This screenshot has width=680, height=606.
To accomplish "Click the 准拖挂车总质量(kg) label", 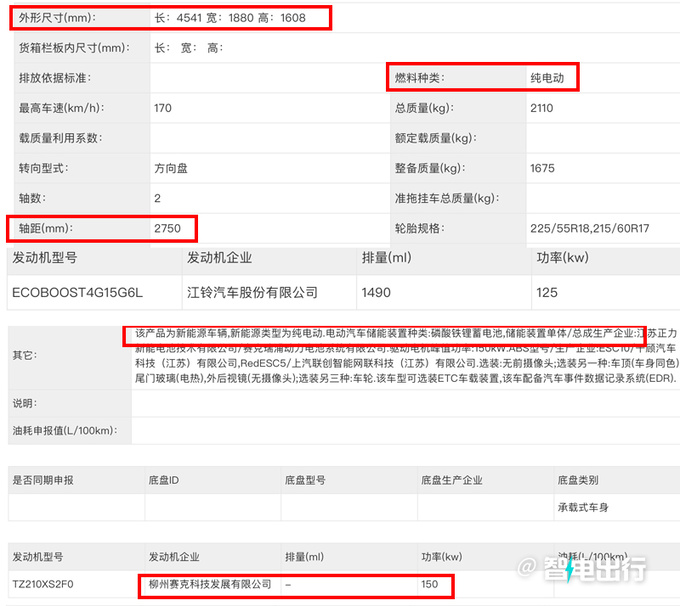I will 447,198.
